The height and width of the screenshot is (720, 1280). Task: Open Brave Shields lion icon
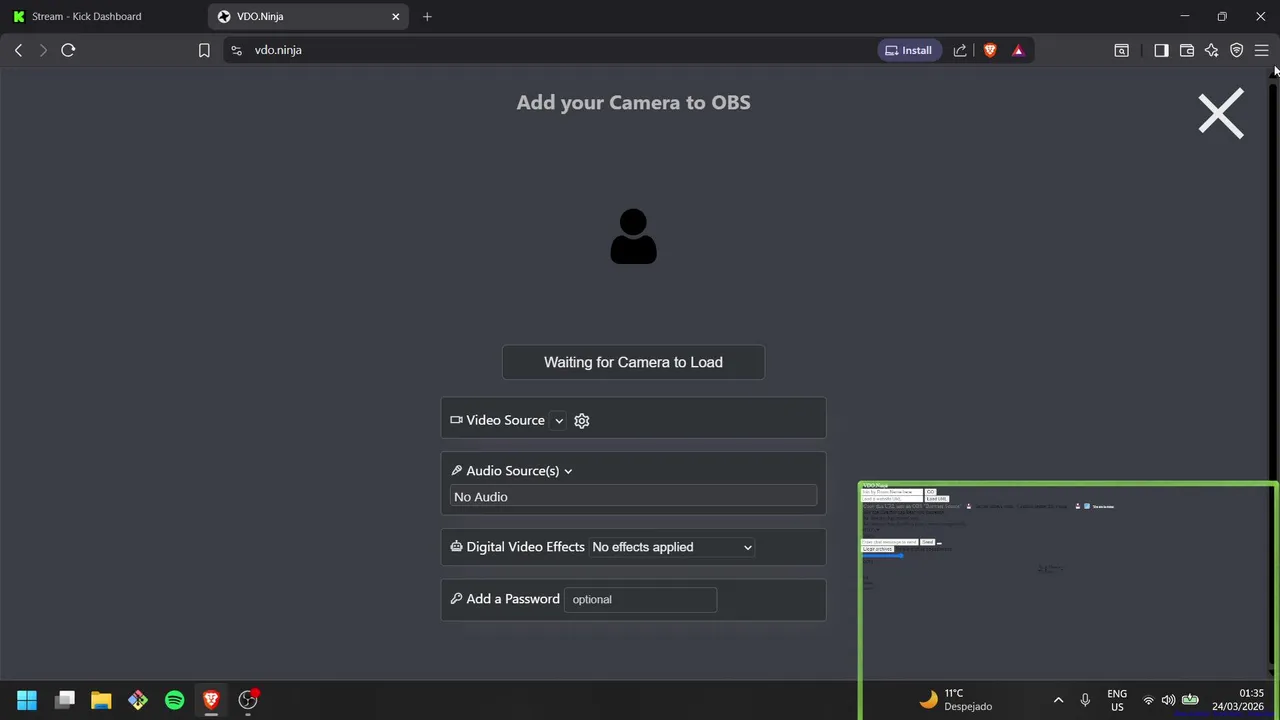pyautogui.click(x=990, y=50)
